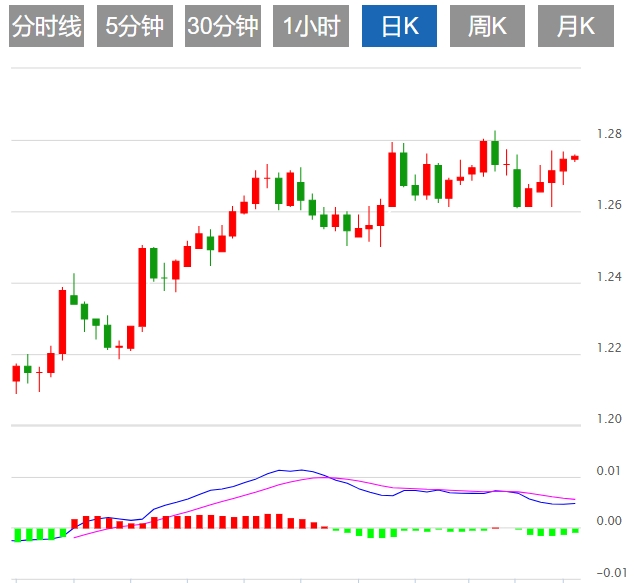Image resolution: width=634 pixels, height=583 pixels.
Task: Open the 30分钟 interval tab
Action: tap(223, 26)
